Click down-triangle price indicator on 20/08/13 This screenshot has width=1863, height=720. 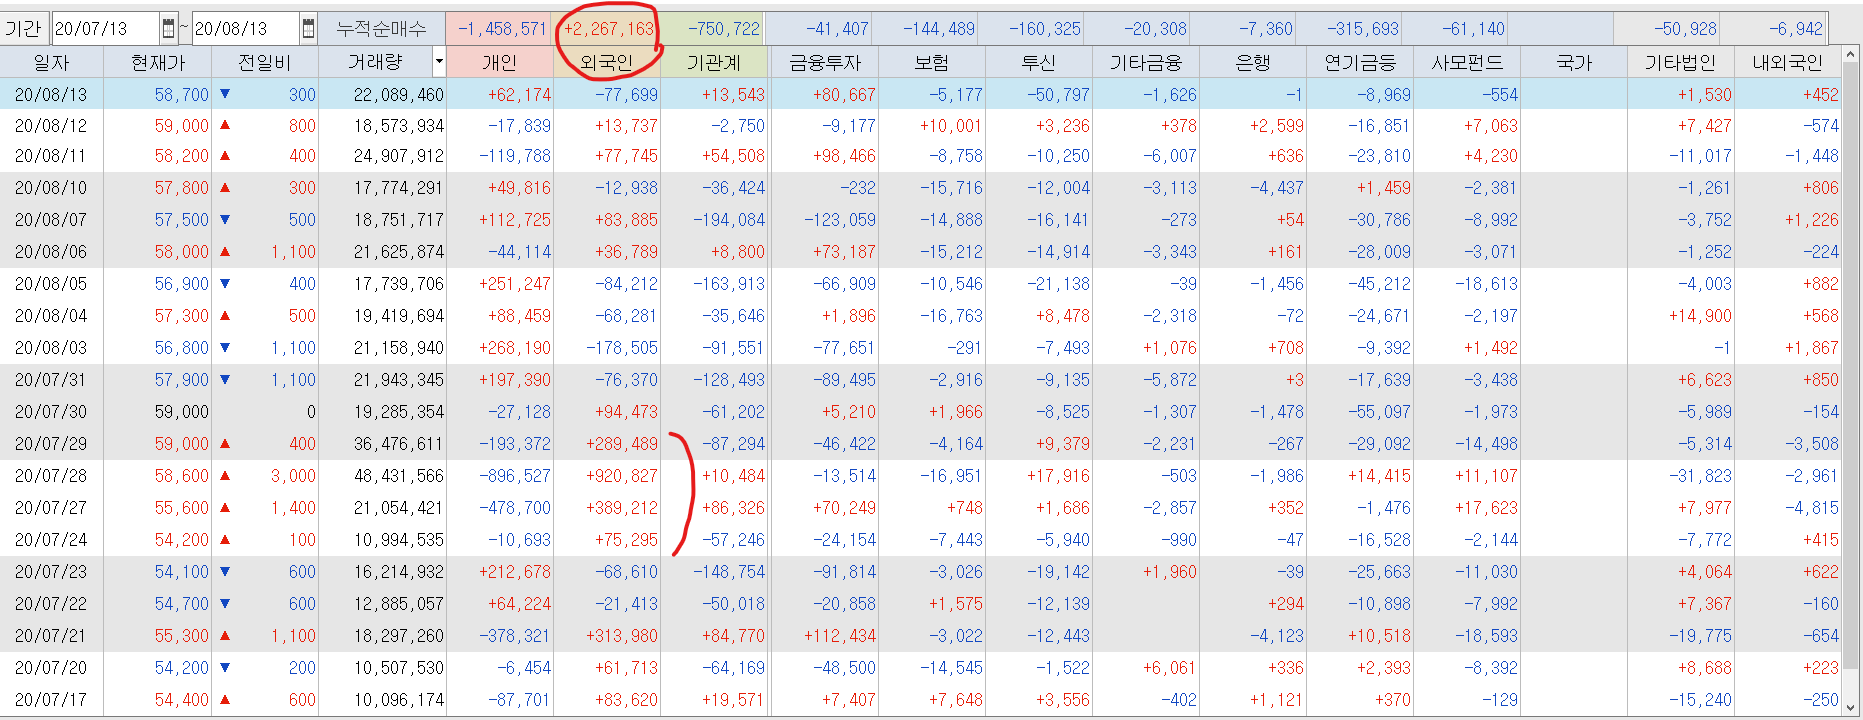click(225, 94)
